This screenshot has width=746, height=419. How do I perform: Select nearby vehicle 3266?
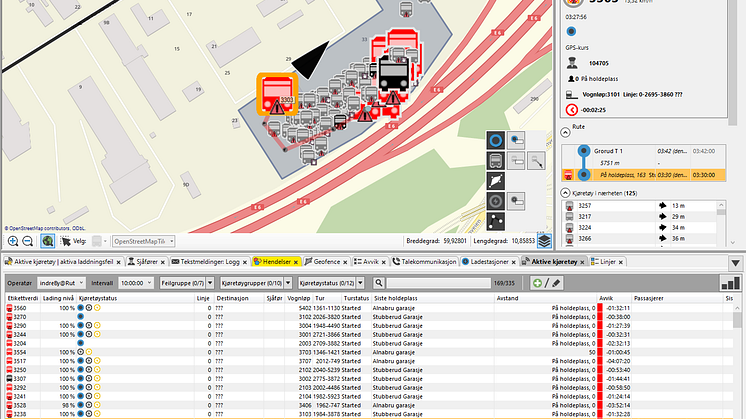[x=639, y=238]
